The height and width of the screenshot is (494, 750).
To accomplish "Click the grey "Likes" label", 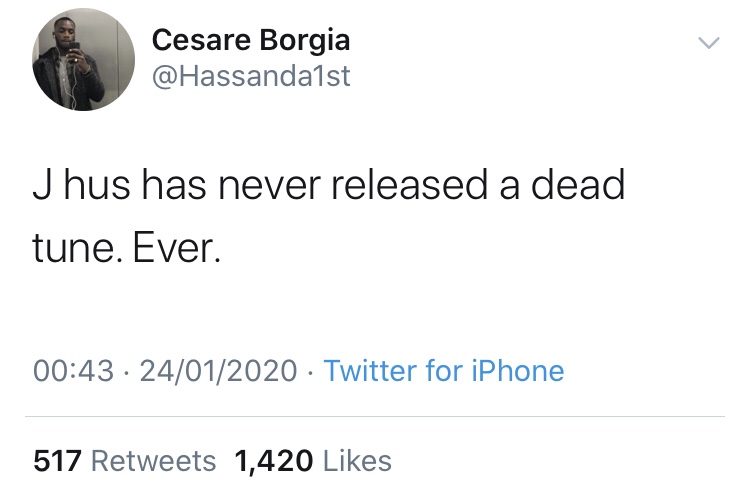I will coord(357,461).
